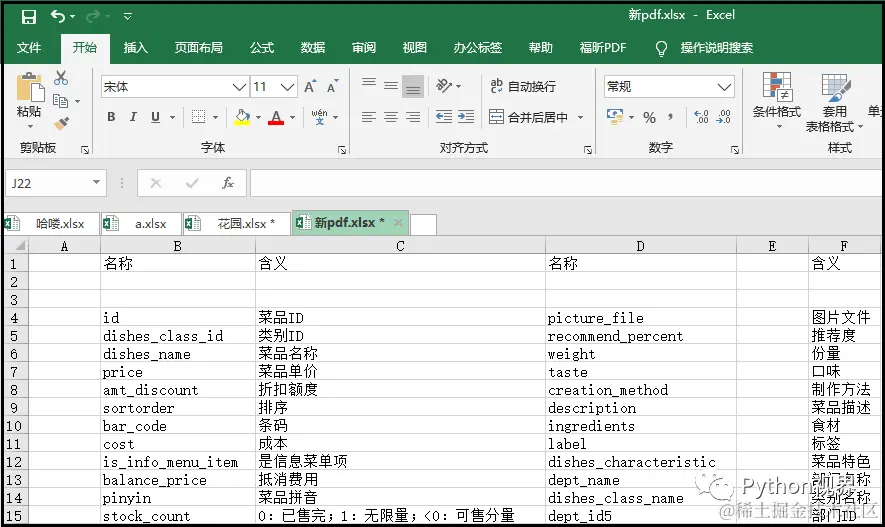Click 套用表格格式 format as table button
Image resolution: width=885 pixels, height=527 pixels.
(834, 103)
